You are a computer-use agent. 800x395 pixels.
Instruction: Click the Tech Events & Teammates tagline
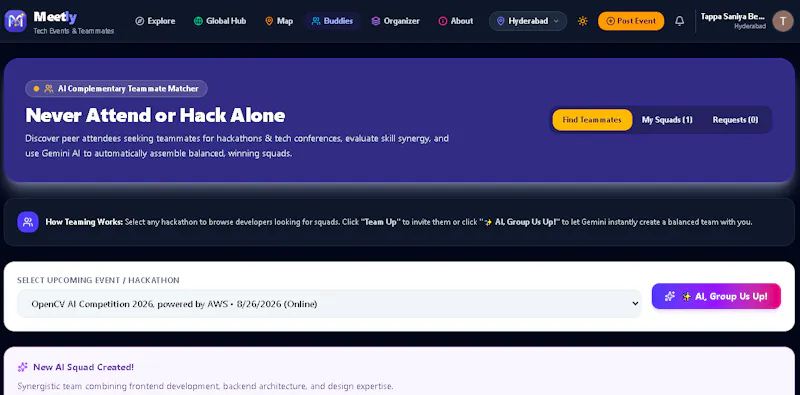pos(74,31)
